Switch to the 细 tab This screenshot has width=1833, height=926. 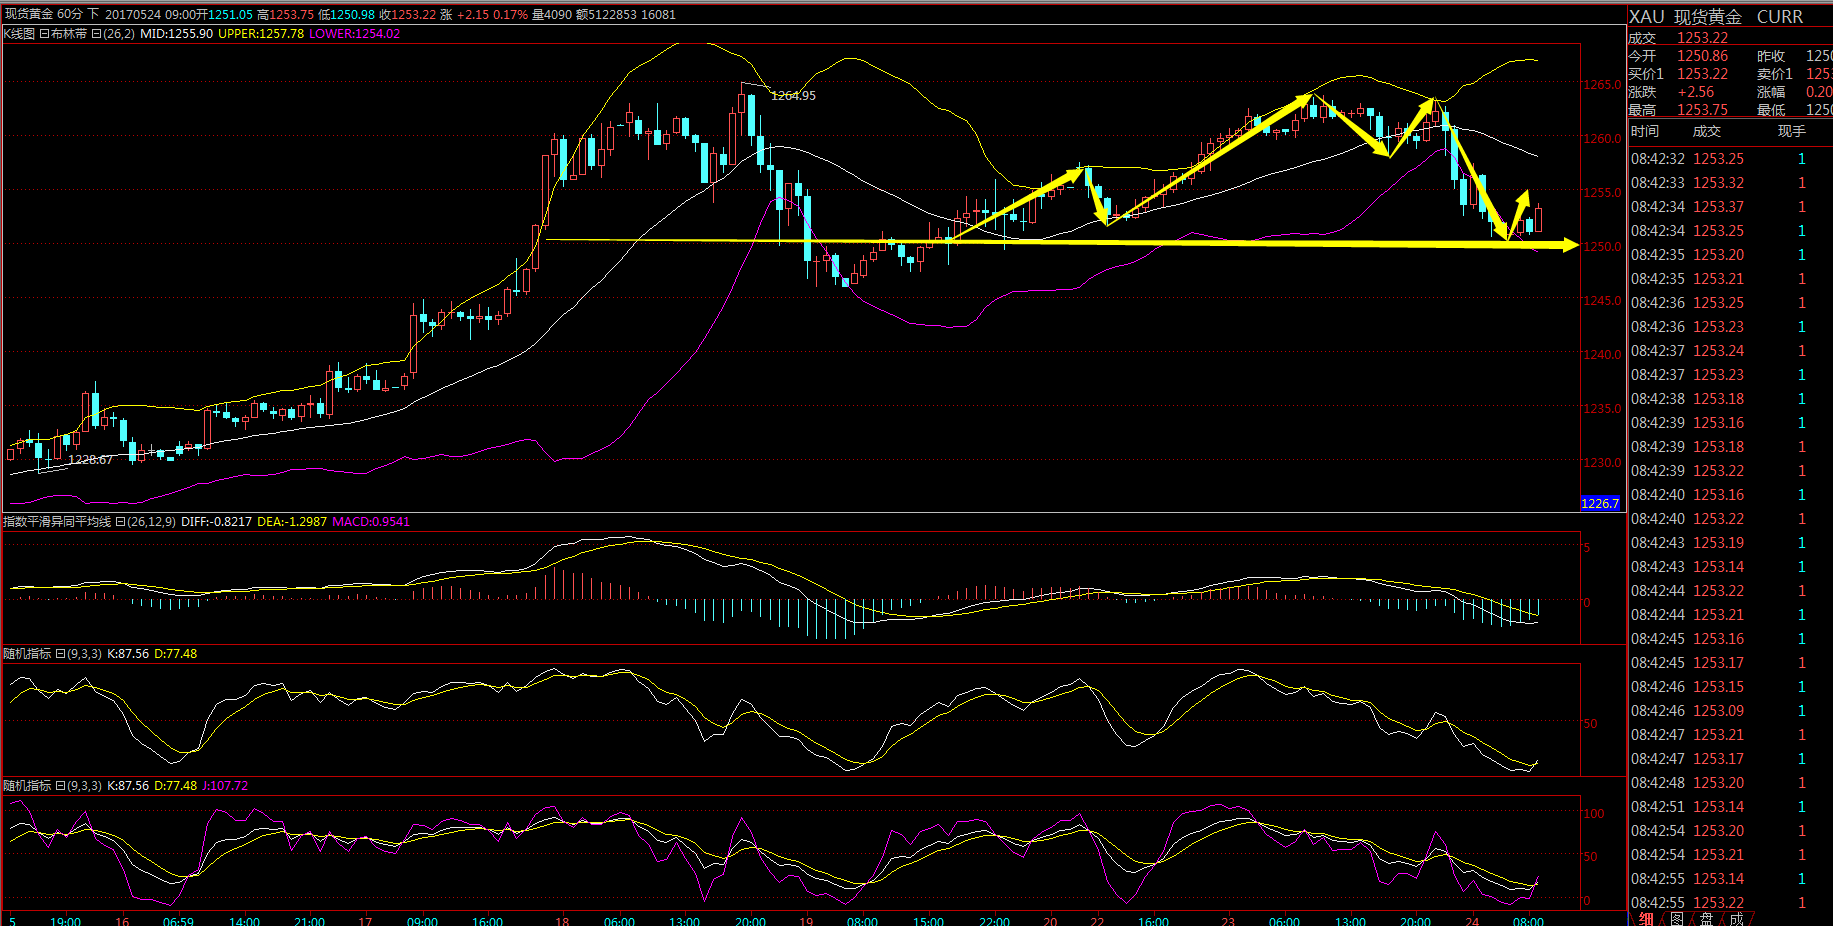click(1646, 918)
